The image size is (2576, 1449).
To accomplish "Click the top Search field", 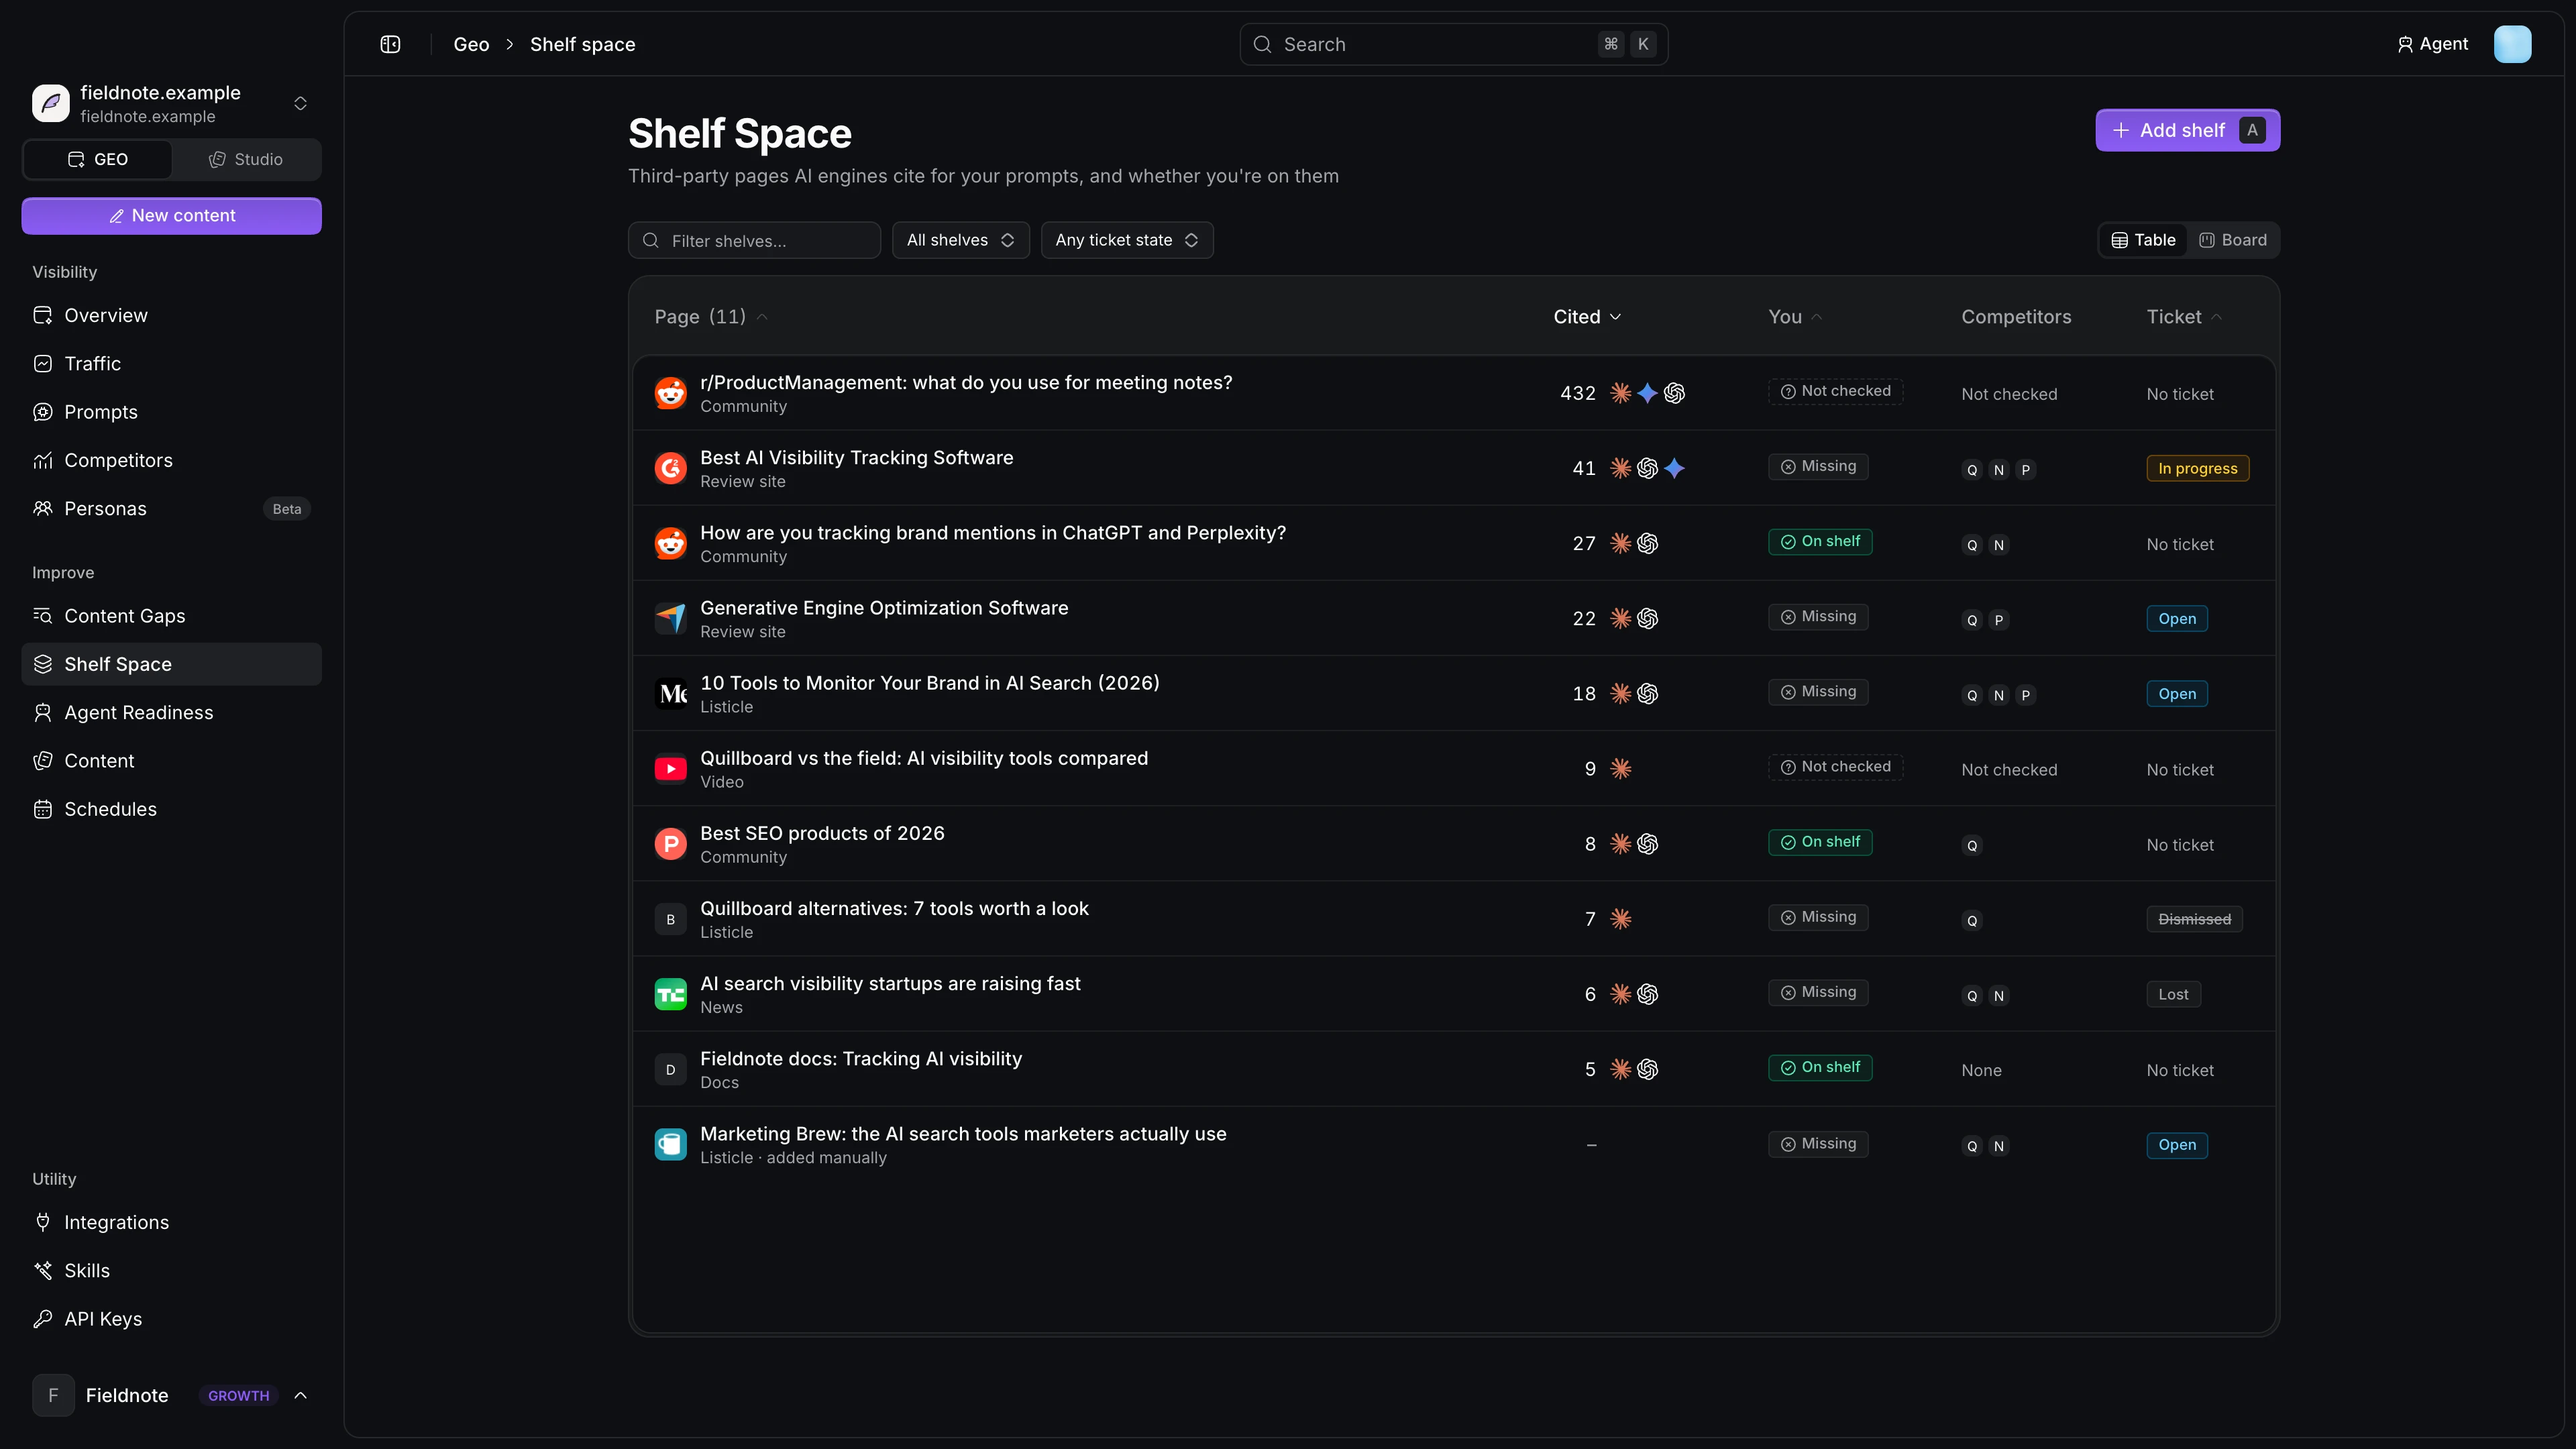I will tap(1453, 44).
